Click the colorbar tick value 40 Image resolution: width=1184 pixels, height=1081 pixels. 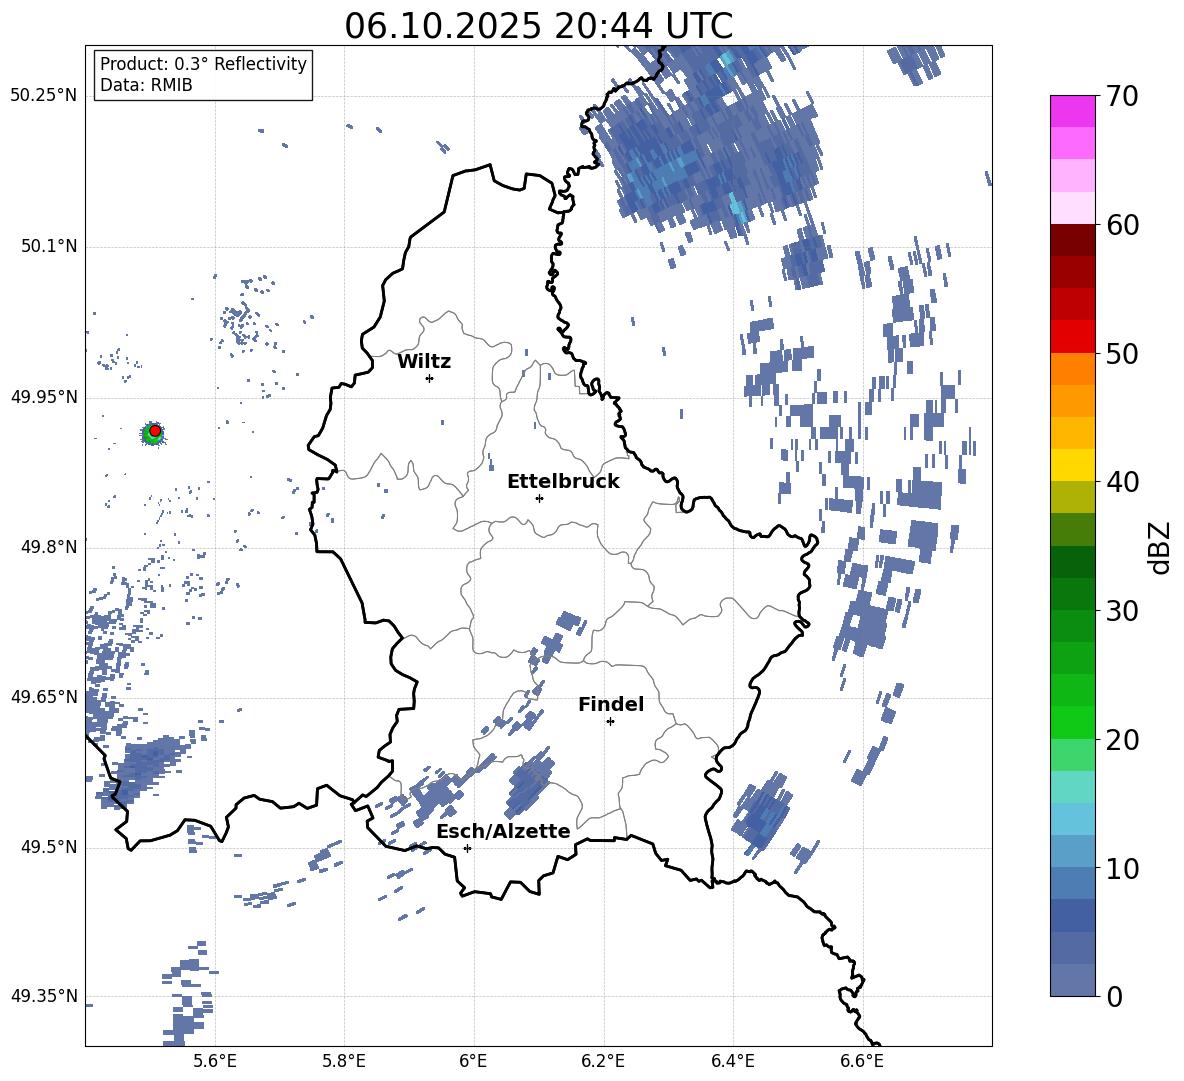1122,482
